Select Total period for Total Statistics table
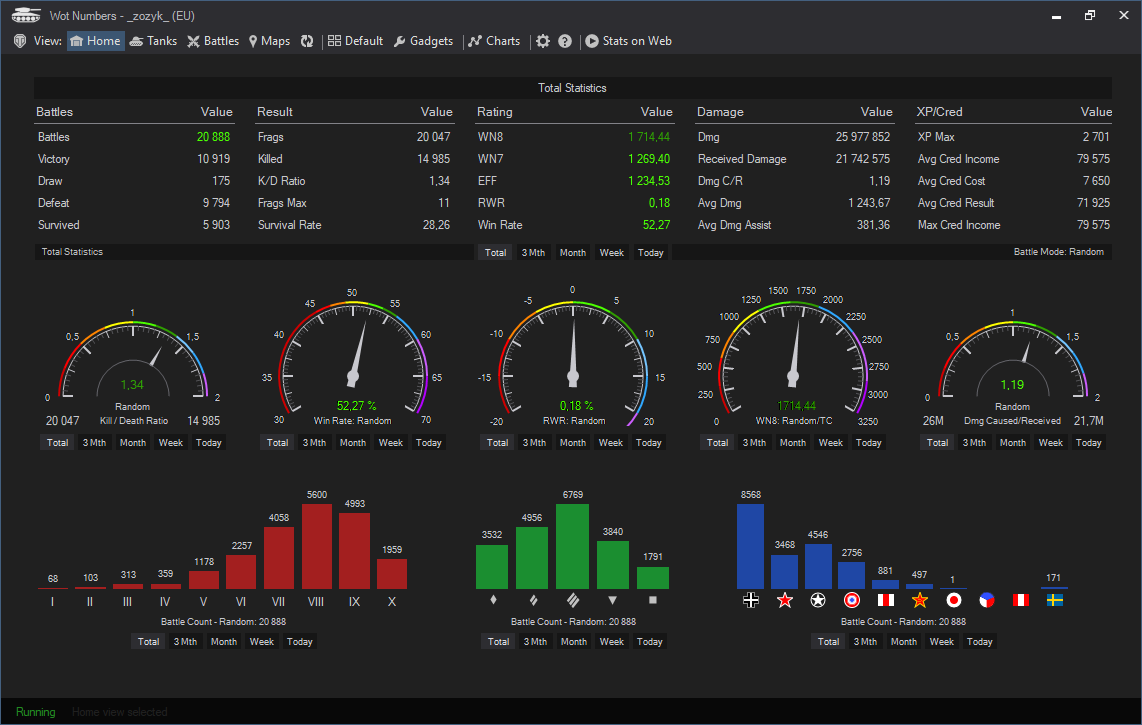The height and width of the screenshot is (725, 1142). [495, 253]
